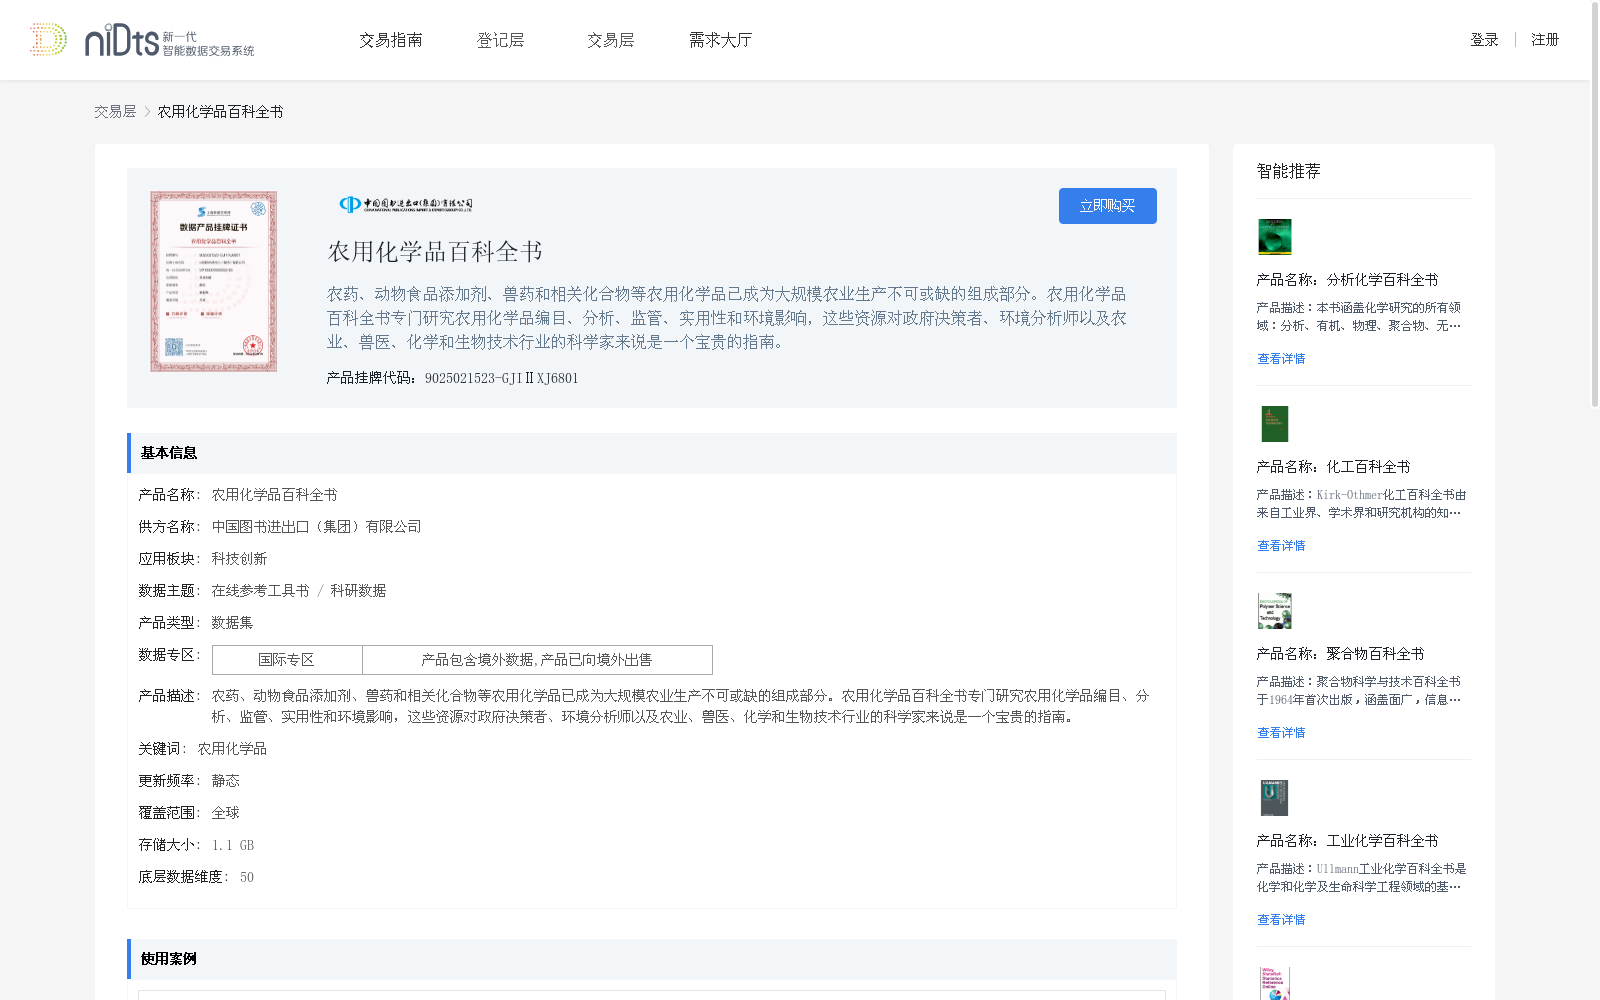
Task: Click the breadcrumb chevron separator
Action: (147, 112)
